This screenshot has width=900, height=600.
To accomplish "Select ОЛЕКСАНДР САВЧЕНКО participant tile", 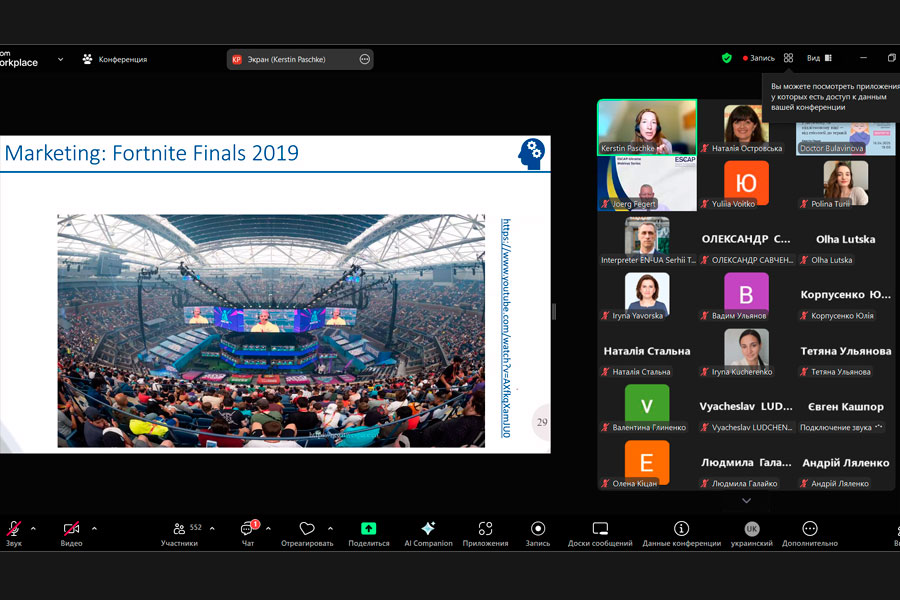I will [x=746, y=239].
